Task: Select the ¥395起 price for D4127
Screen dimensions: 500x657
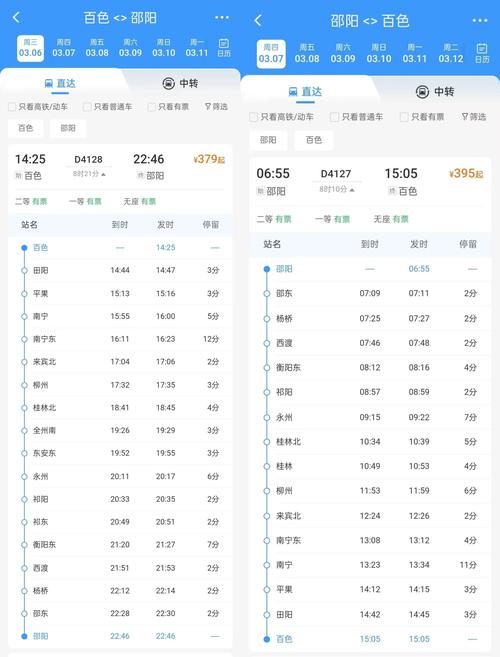Action: tap(466, 173)
